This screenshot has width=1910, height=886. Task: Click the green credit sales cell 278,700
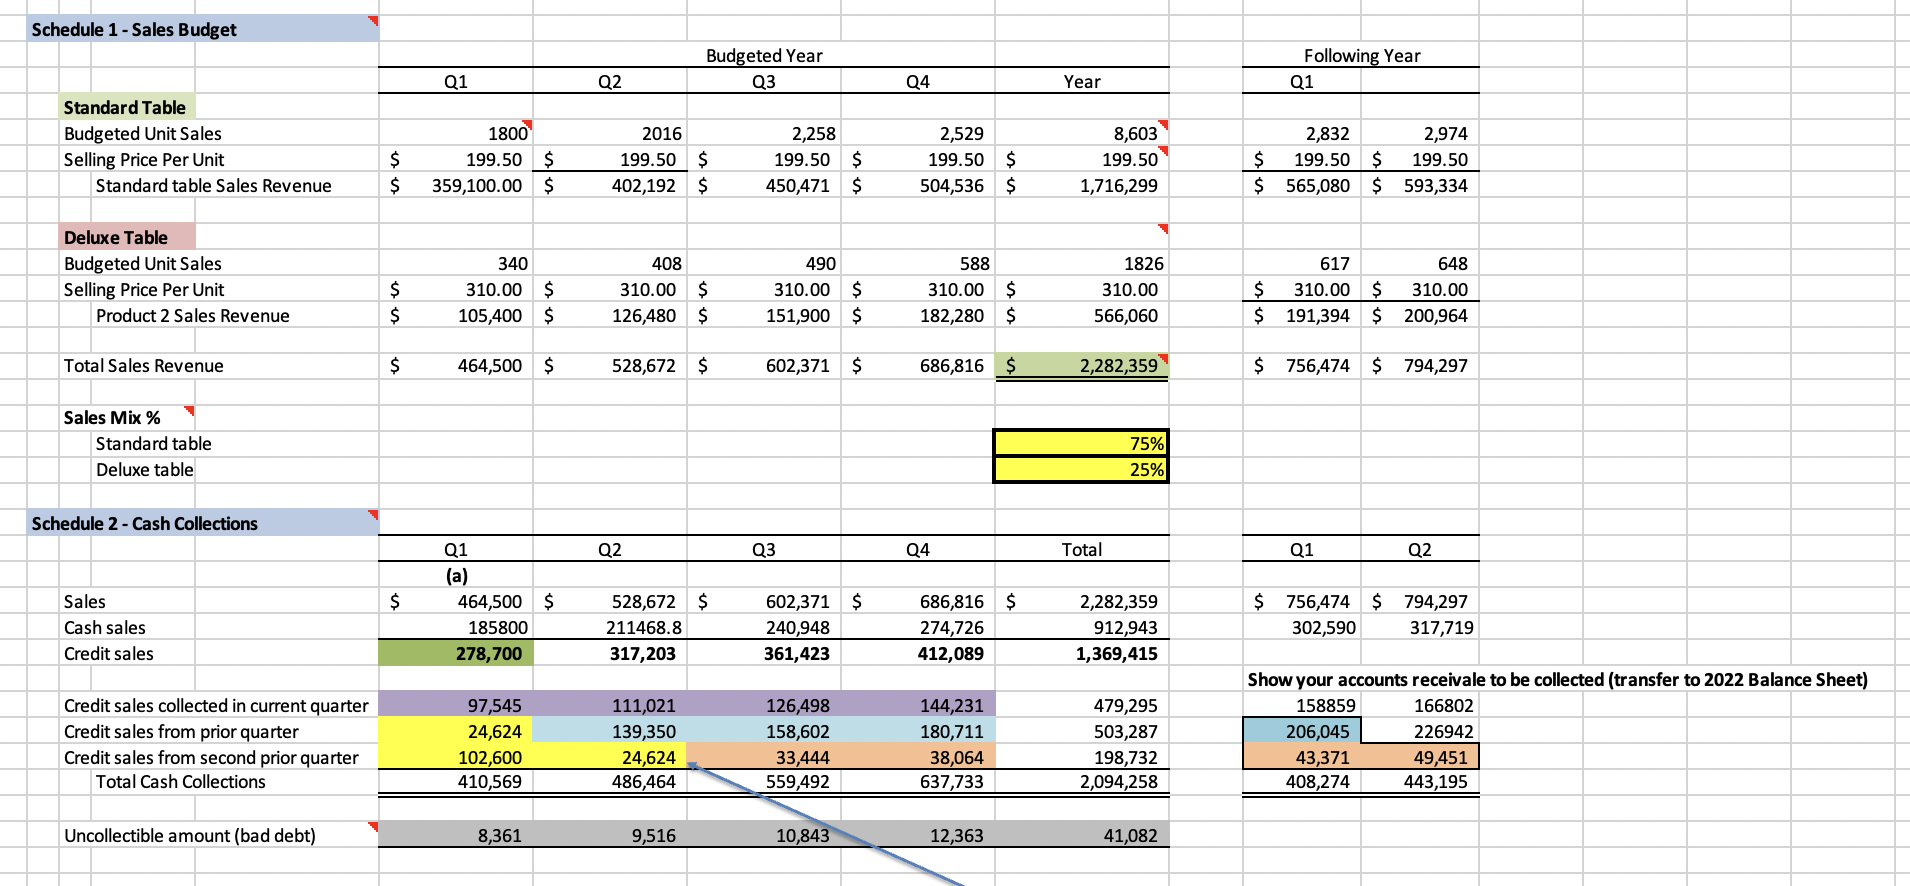pos(456,653)
